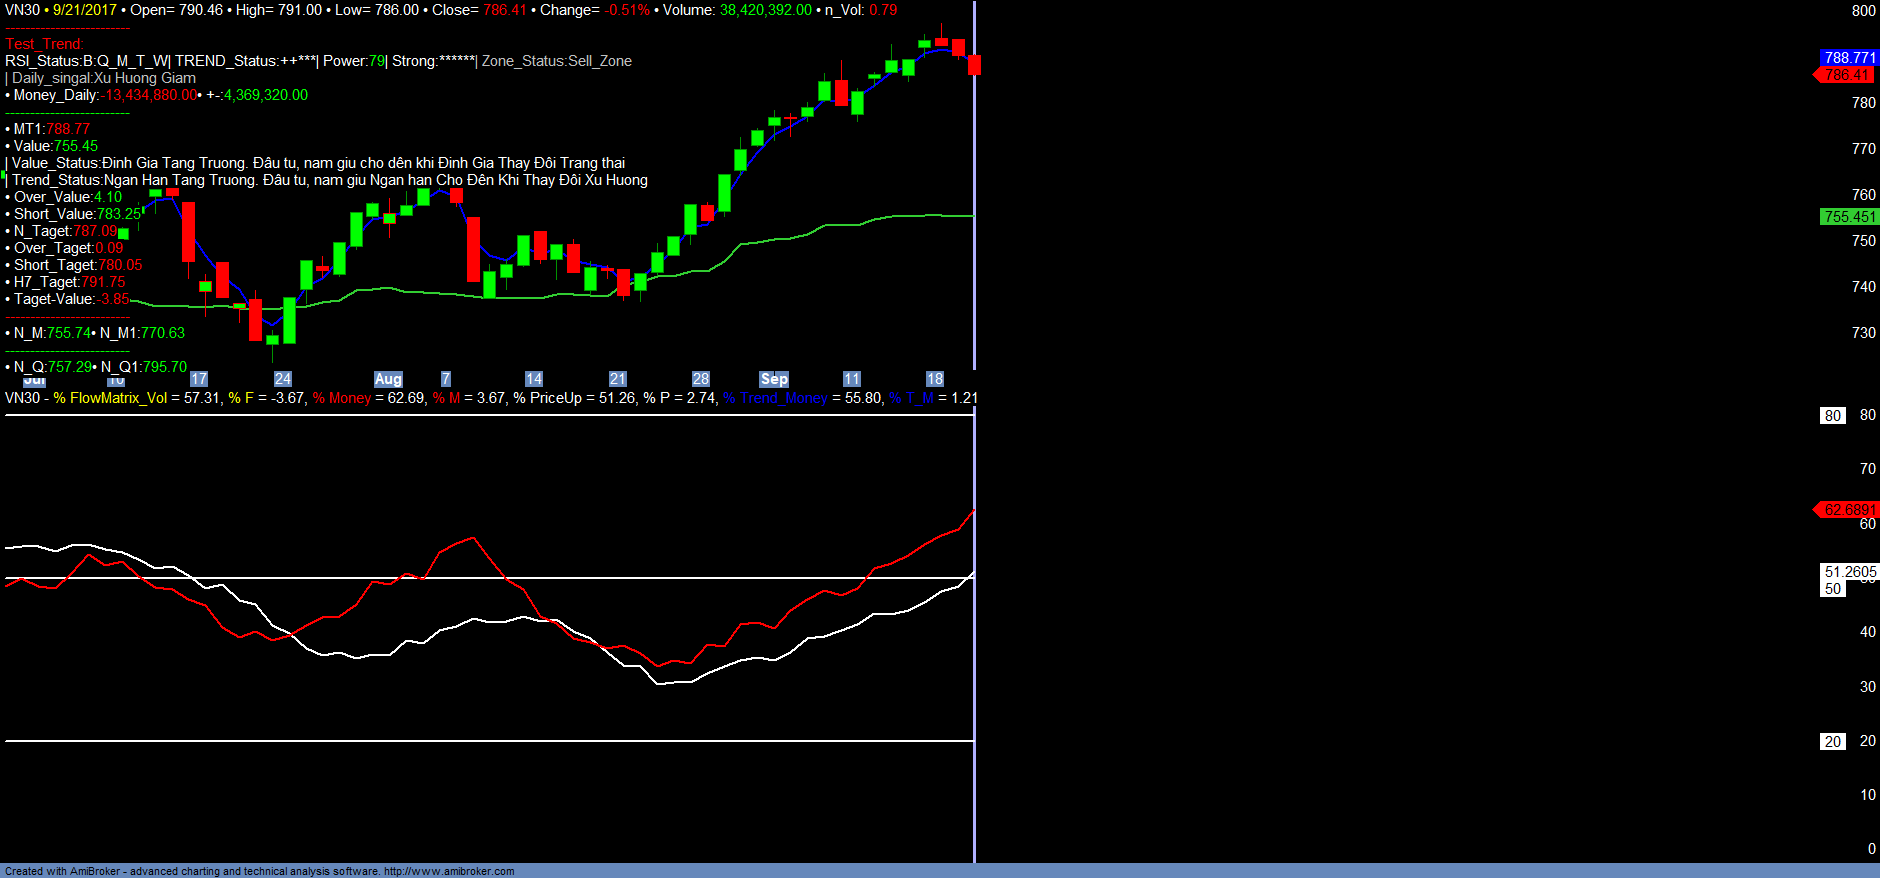Click the last red candle on the price chart
Image resolution: width=1880 pixels, height=878 pixels.
[975, 65]
